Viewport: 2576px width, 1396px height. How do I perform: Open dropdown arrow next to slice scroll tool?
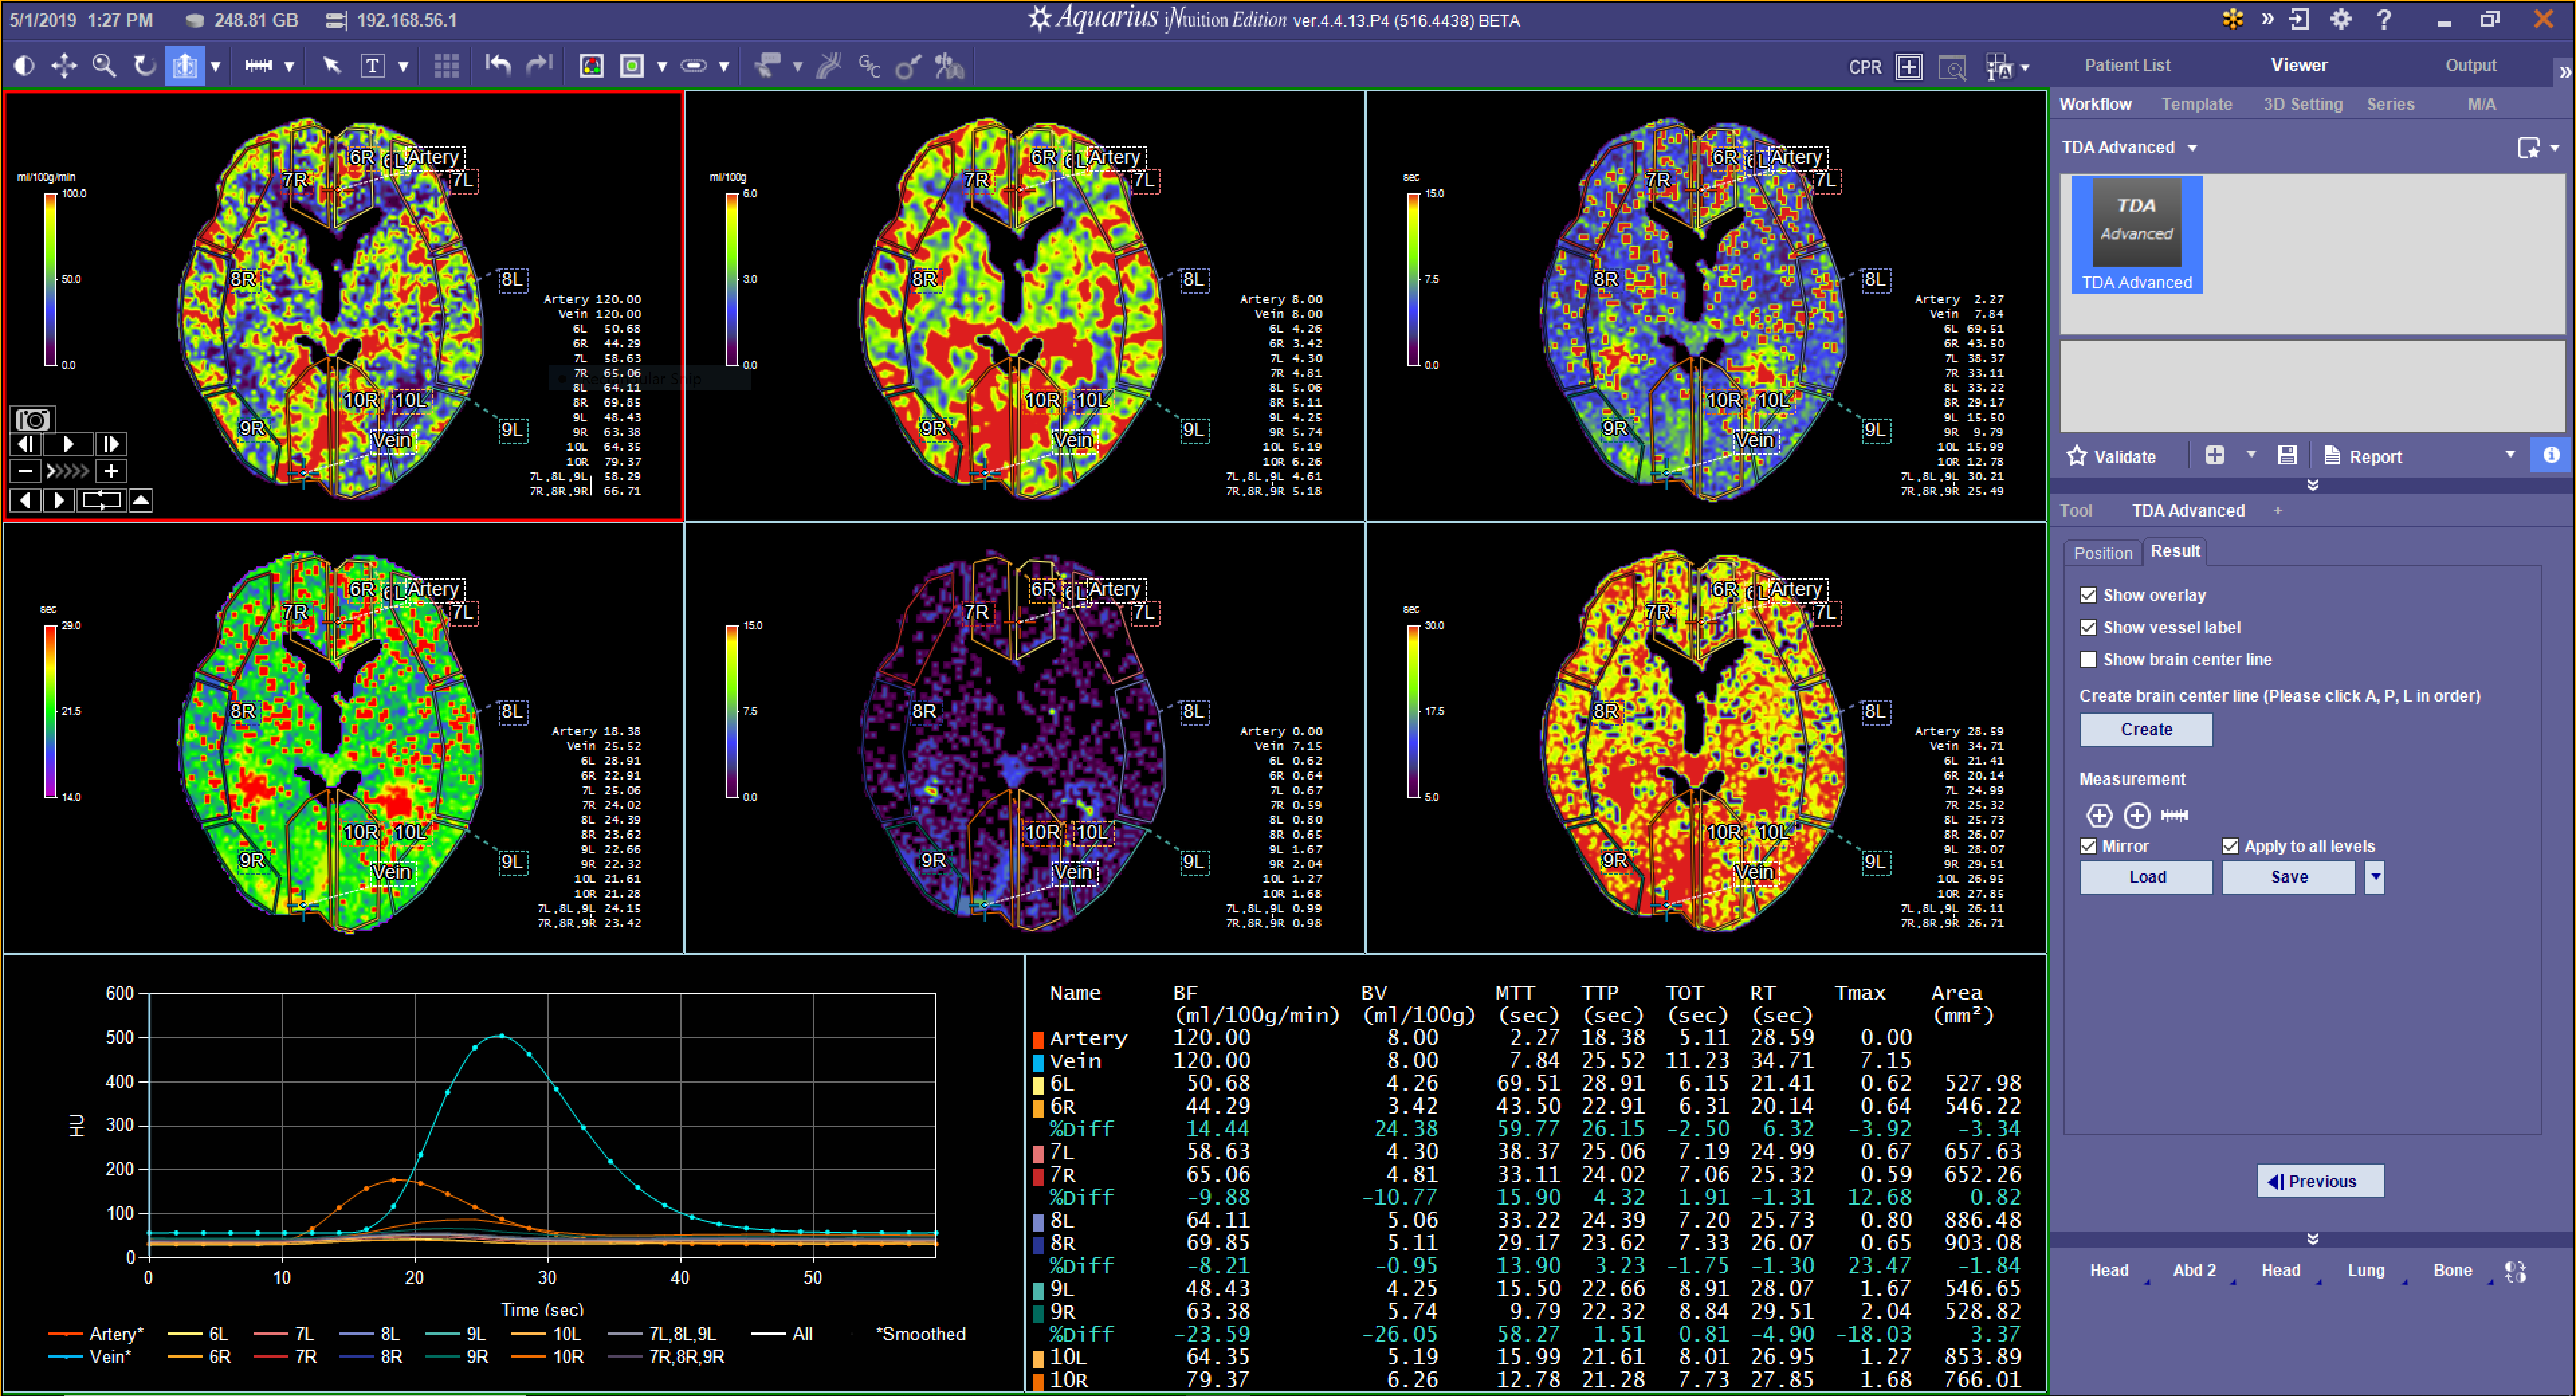(x=215, y=67)
